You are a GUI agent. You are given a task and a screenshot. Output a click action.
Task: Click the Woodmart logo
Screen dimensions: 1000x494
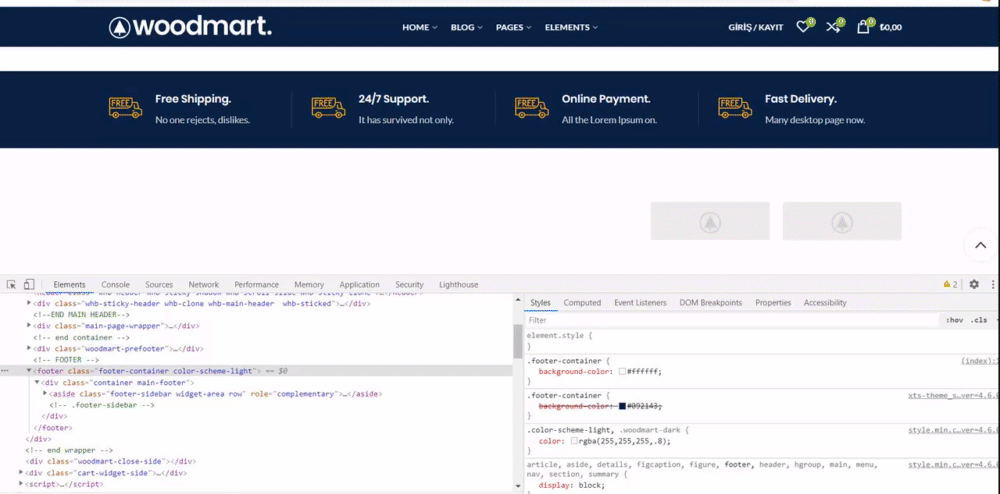click(190, 27)
